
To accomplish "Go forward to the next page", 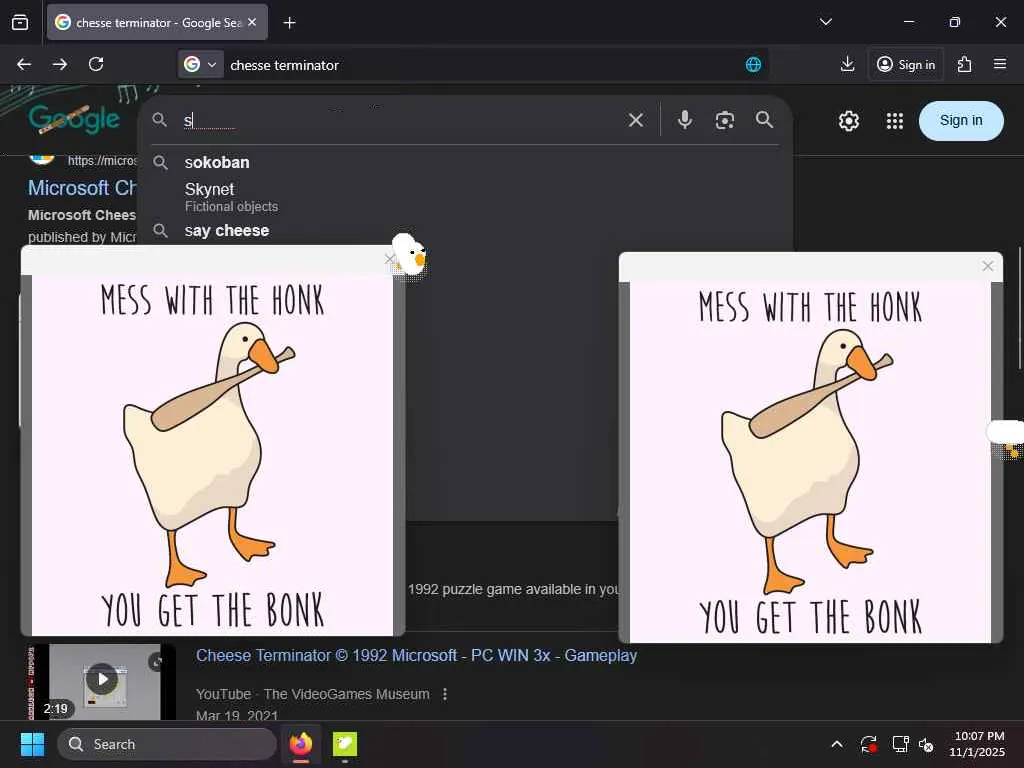I will pyautogui.click(x=60, y=64).
